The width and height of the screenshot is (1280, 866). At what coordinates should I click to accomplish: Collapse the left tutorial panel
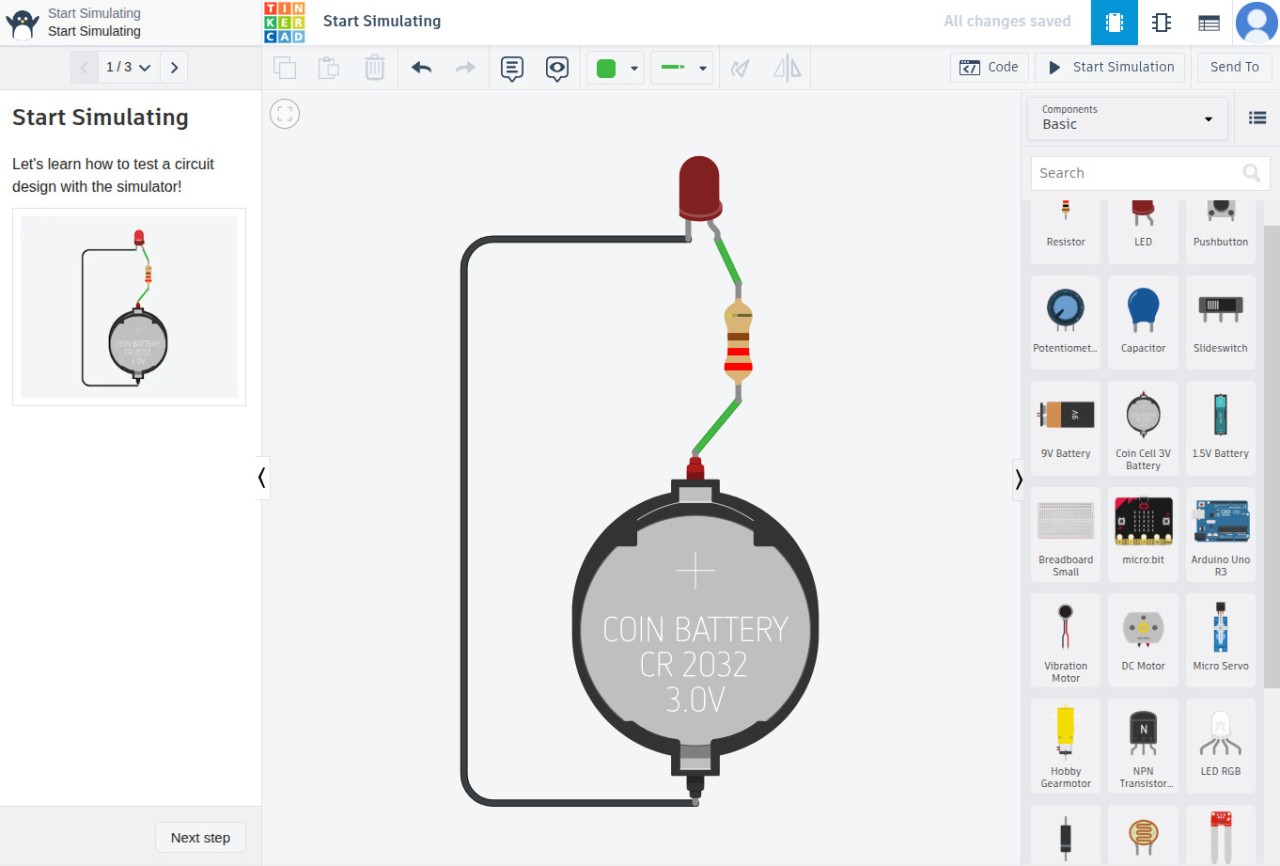pyautogui.click(x=262, y=478)
